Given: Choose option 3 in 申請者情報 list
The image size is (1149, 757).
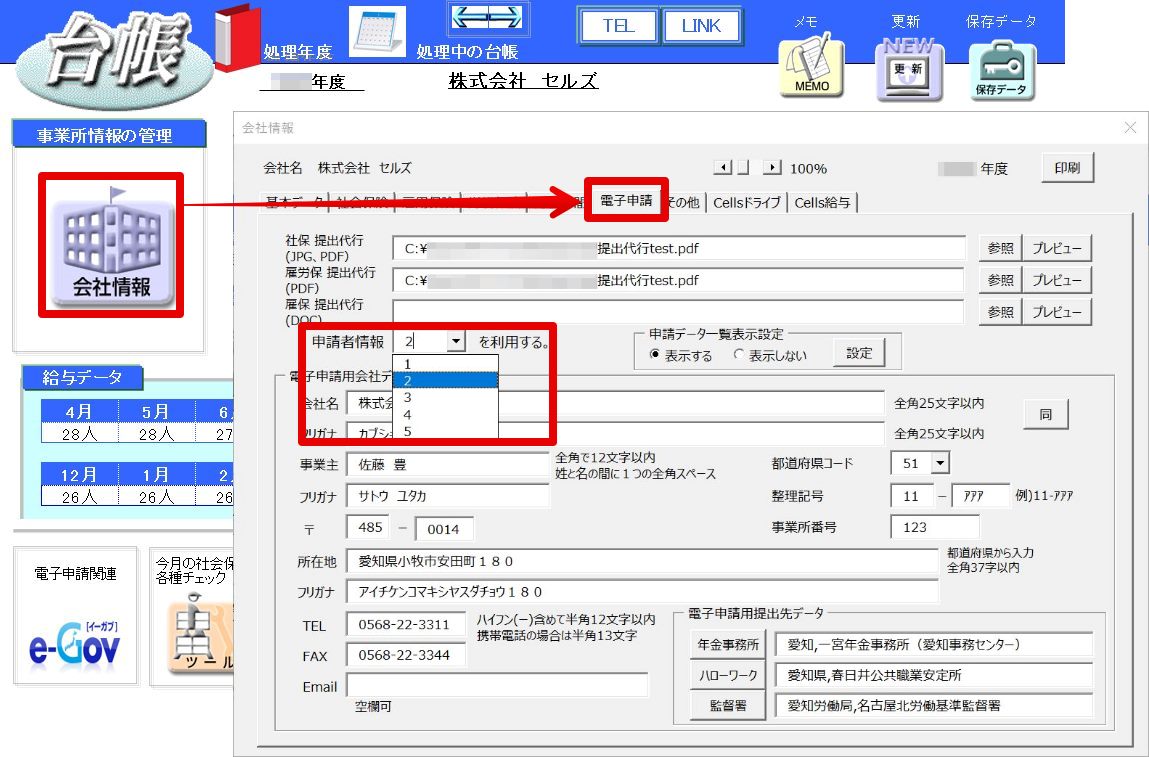Looking at the screenshot, I should point(446,397).
